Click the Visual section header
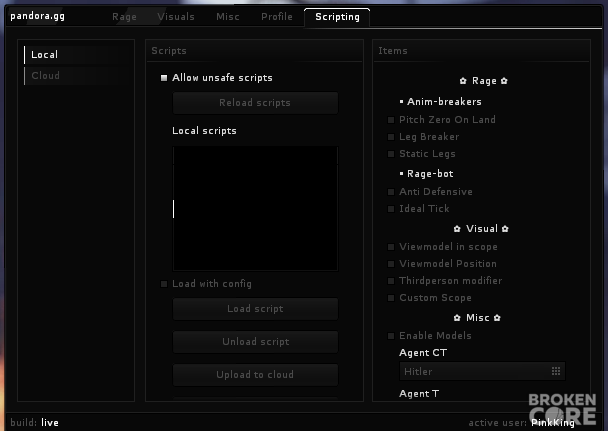Image resolution: width=608 pixels, height=431 pixels. click(481, 229)
